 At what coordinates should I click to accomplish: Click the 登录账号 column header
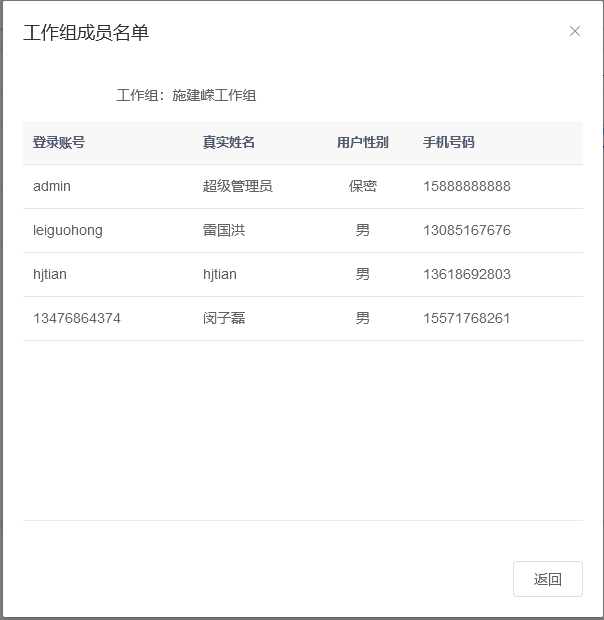point(59,143)
